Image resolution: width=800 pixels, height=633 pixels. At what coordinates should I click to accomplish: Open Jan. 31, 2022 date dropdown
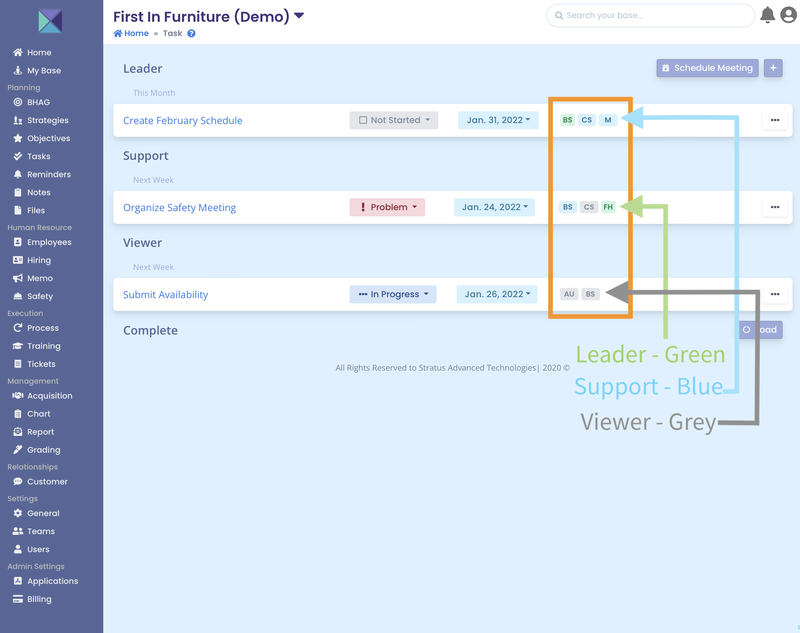pos(498,120)
